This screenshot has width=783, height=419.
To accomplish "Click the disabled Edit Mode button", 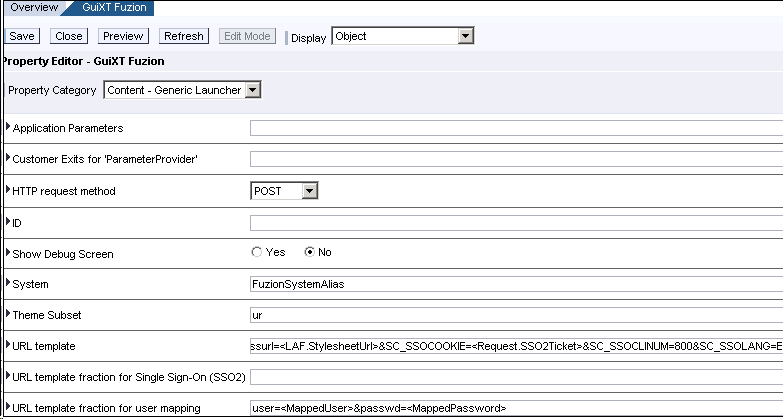I will click(247, 36).
